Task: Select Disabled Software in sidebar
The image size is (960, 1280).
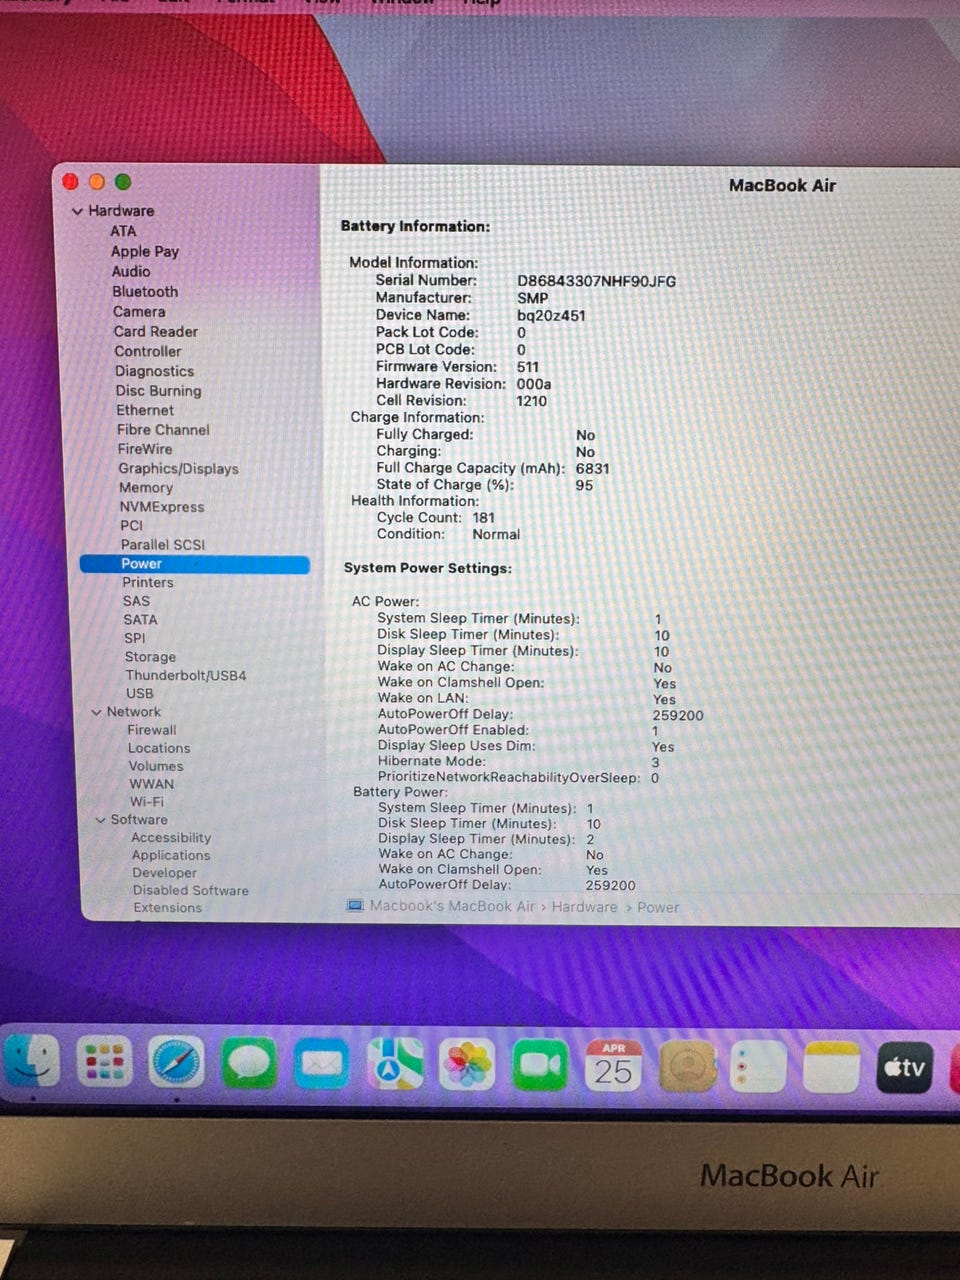Action: click(x=191, y=890)
